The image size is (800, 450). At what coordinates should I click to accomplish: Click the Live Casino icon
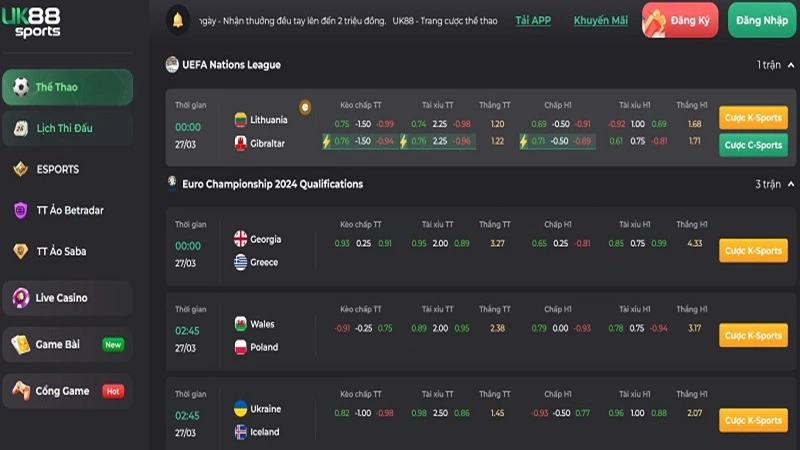coord(20,297)
